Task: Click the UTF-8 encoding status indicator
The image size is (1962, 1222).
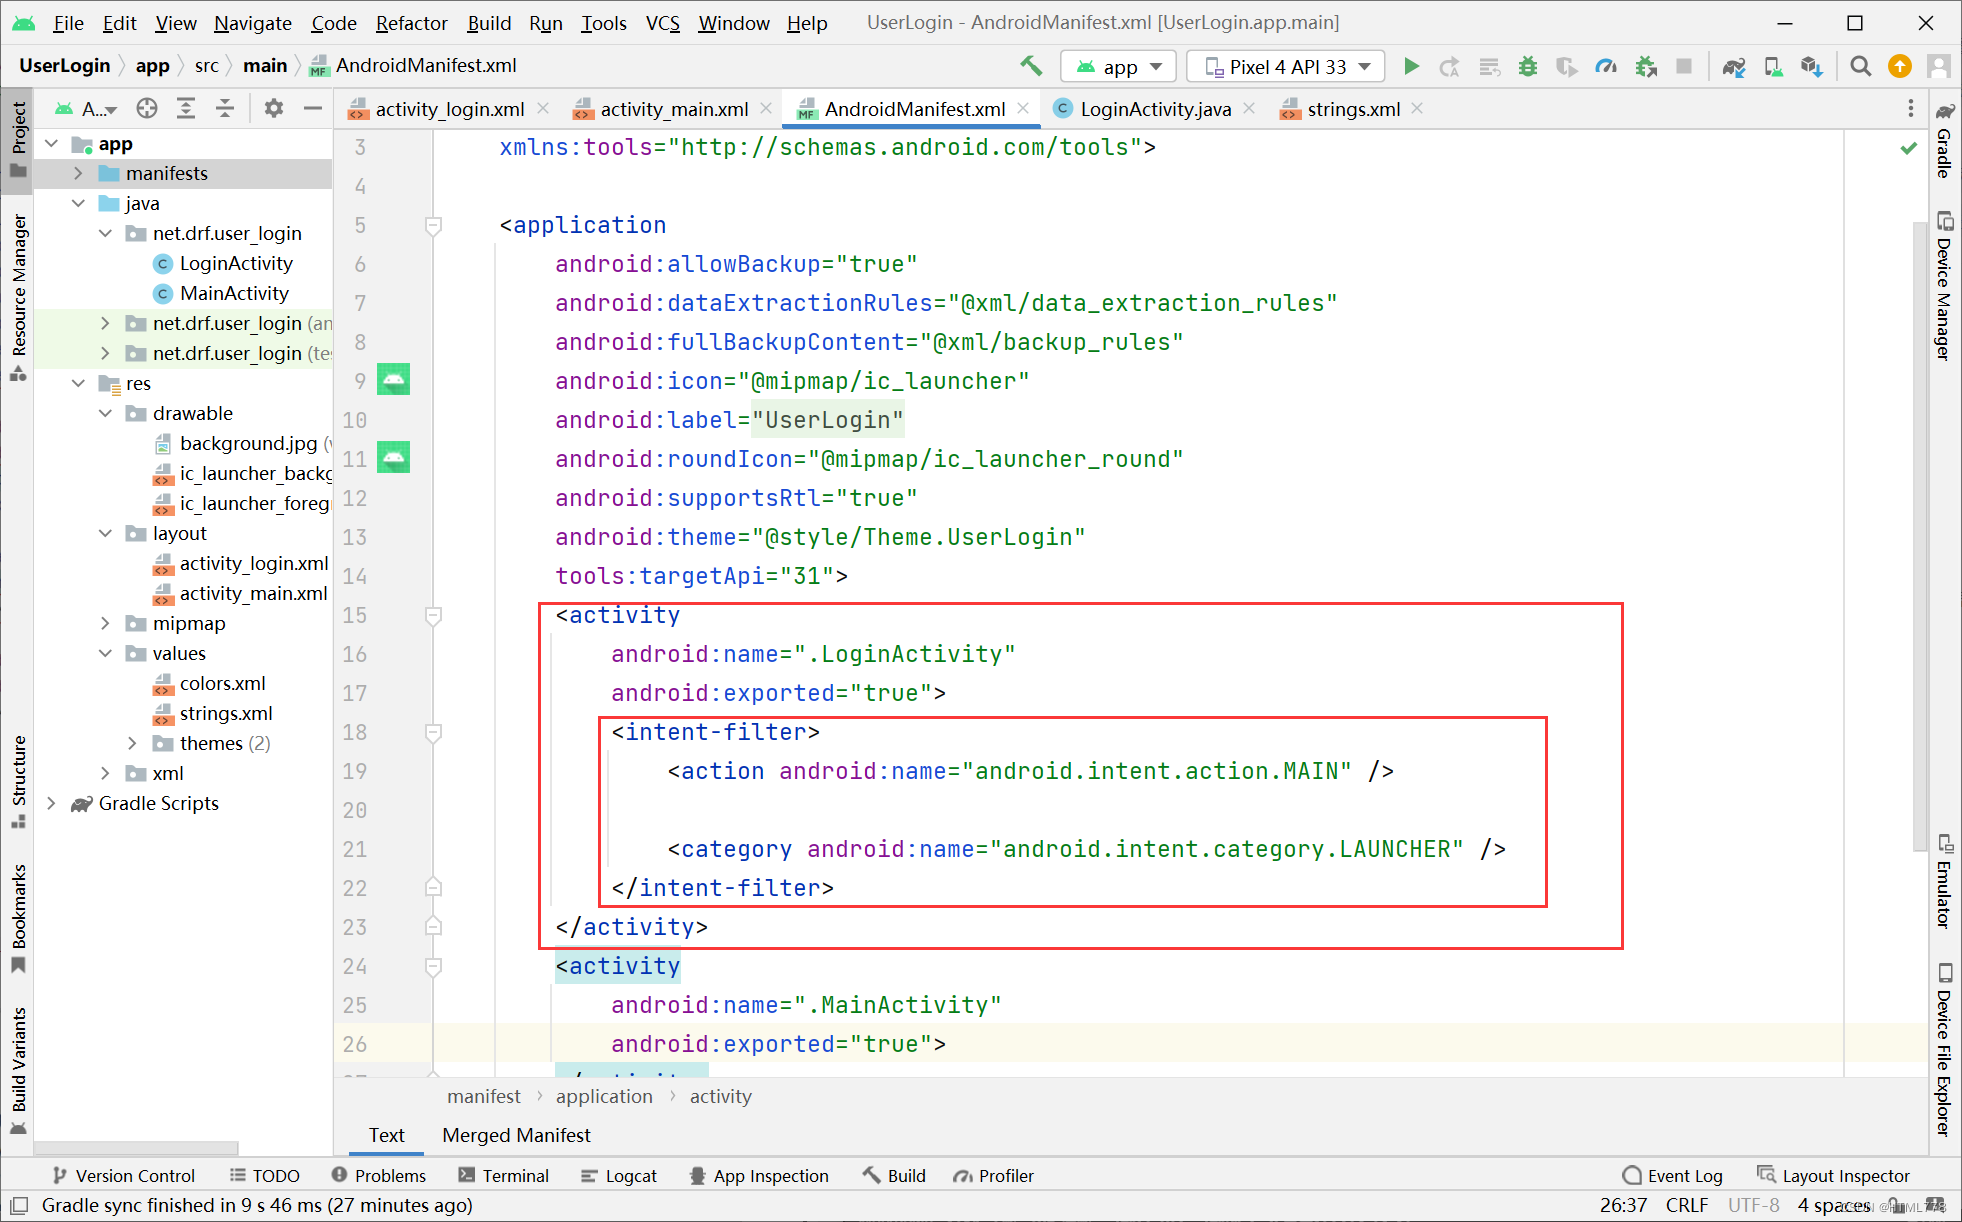Action: [x=1754, y=1205]
